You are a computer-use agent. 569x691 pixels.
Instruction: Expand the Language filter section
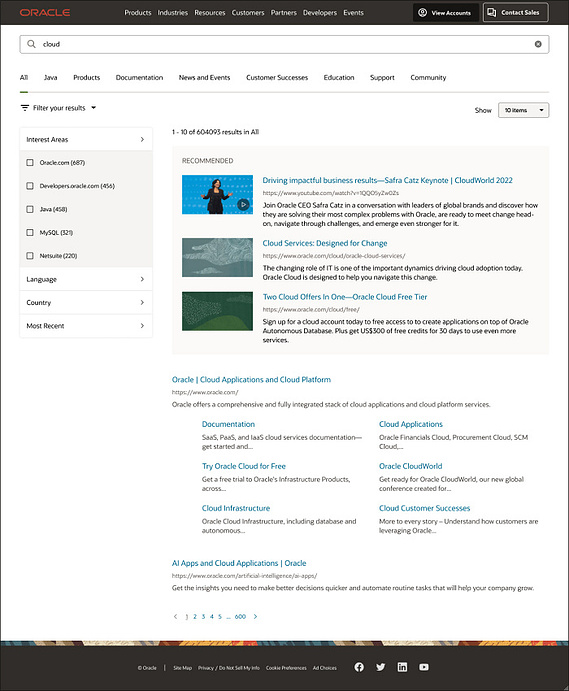click(x=86, y=279)
